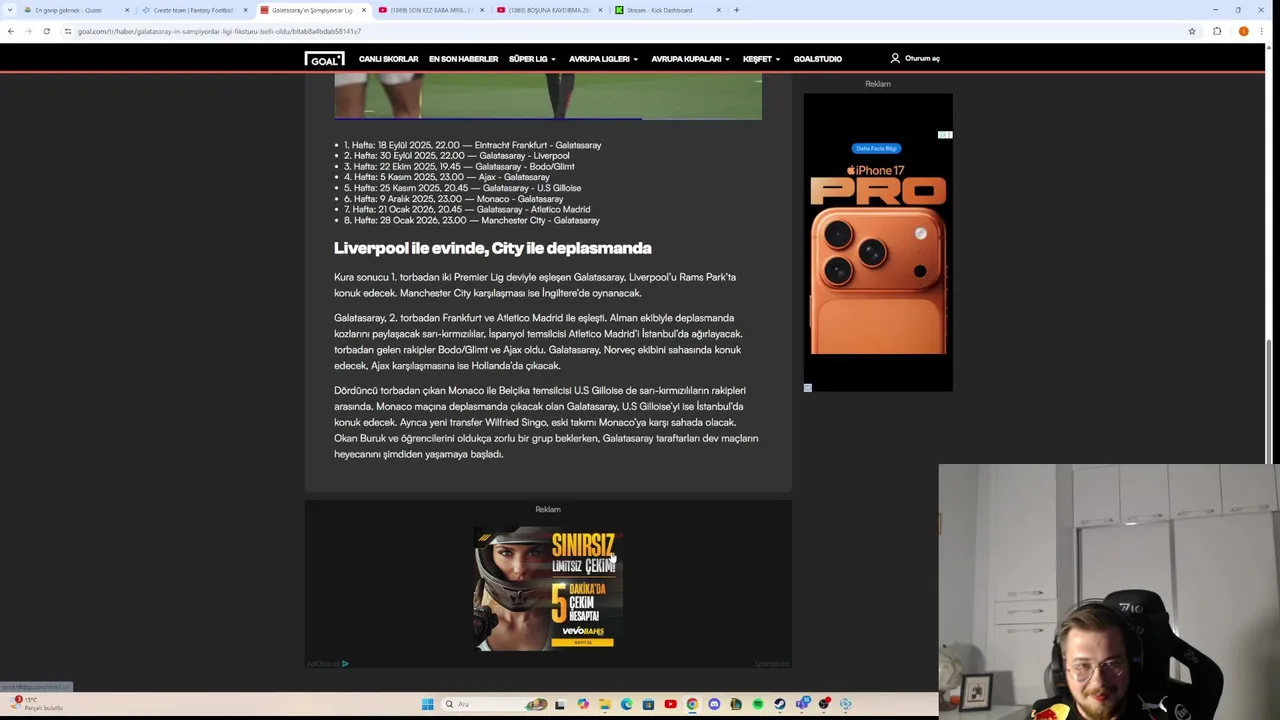Open the GOALSTUDIO menu item
Viewport: 1280px width, 720px height.
(817, 59)
